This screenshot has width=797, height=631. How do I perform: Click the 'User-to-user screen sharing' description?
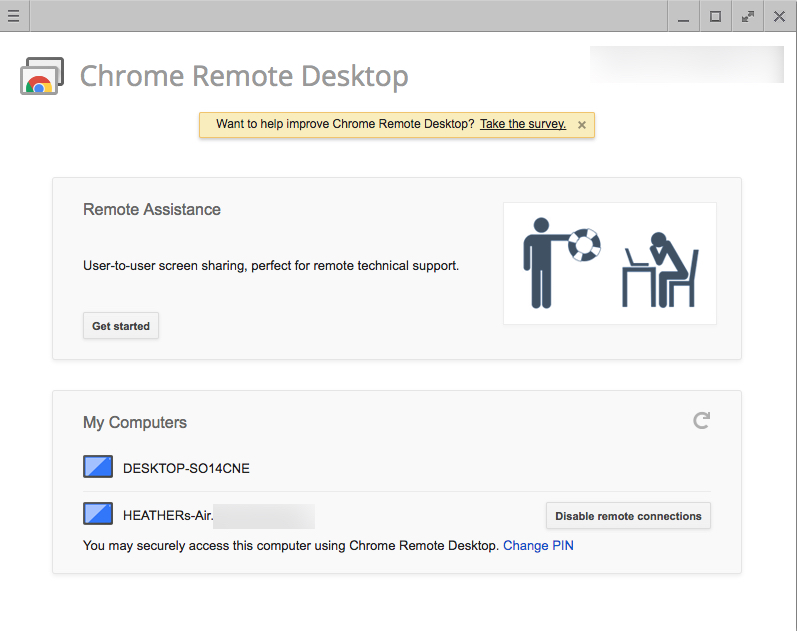[271, 266]
